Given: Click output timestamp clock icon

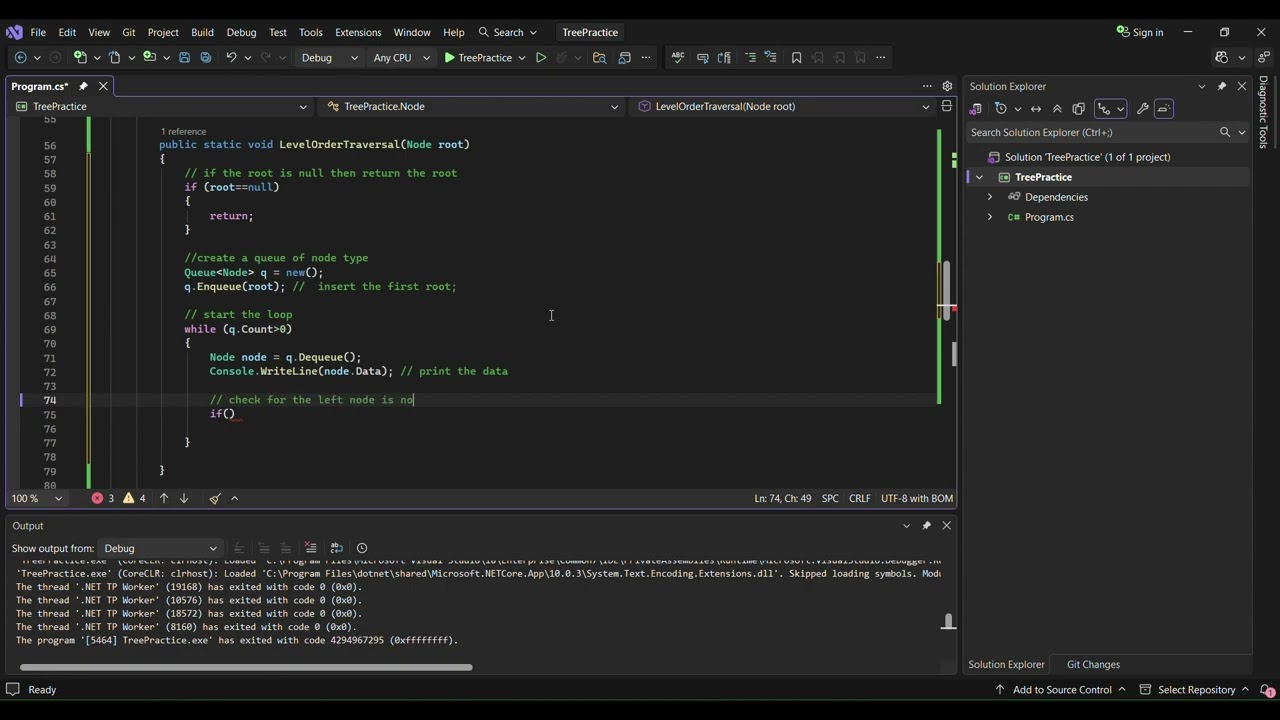Looking at the screenshot, I should pyautogui.click(x=362, y=548).
